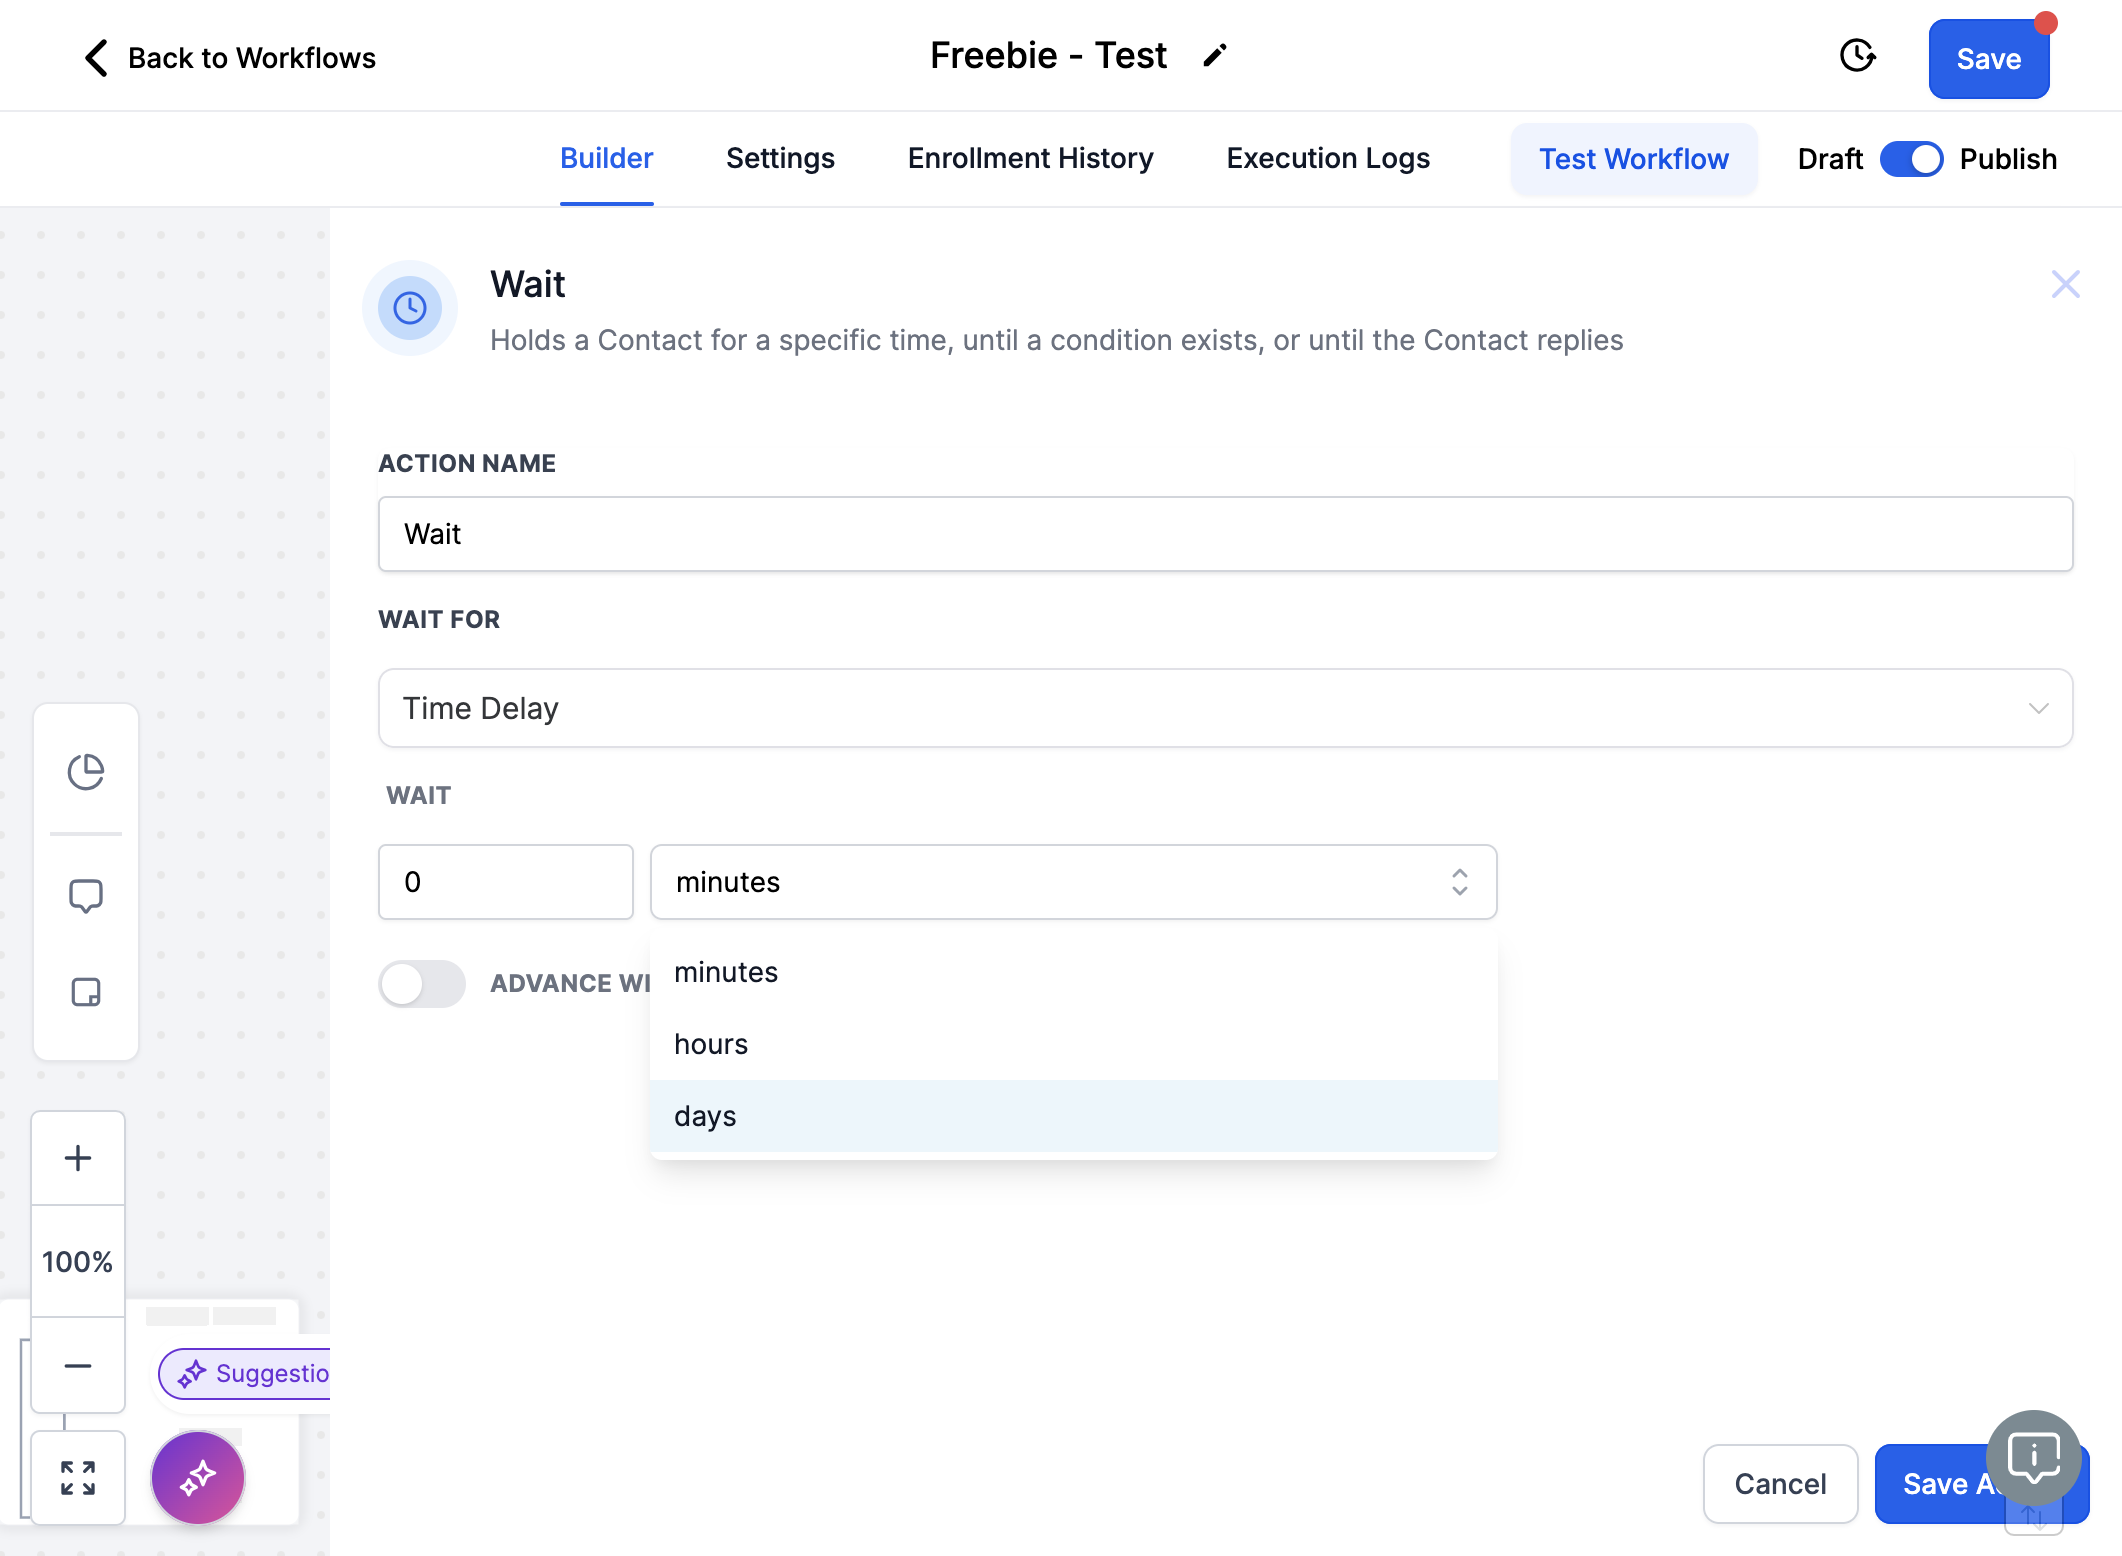Click the Cancel button

pyautogui.click(x=1780, y=1484)
